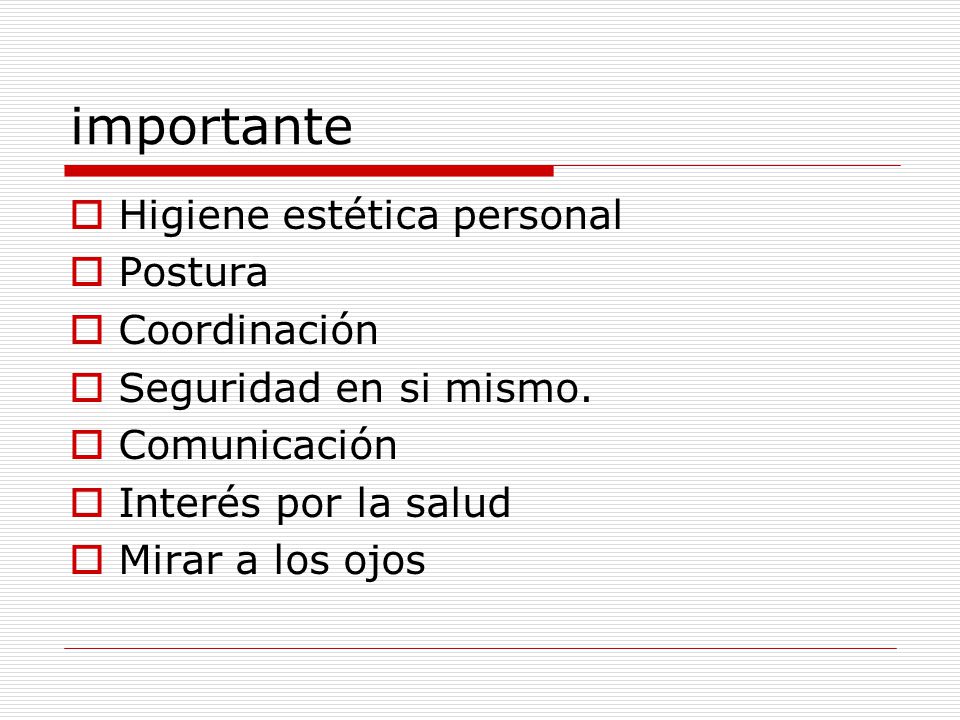
Task: Select the red bullet beside Comunicación
Action: coord(87,444)
